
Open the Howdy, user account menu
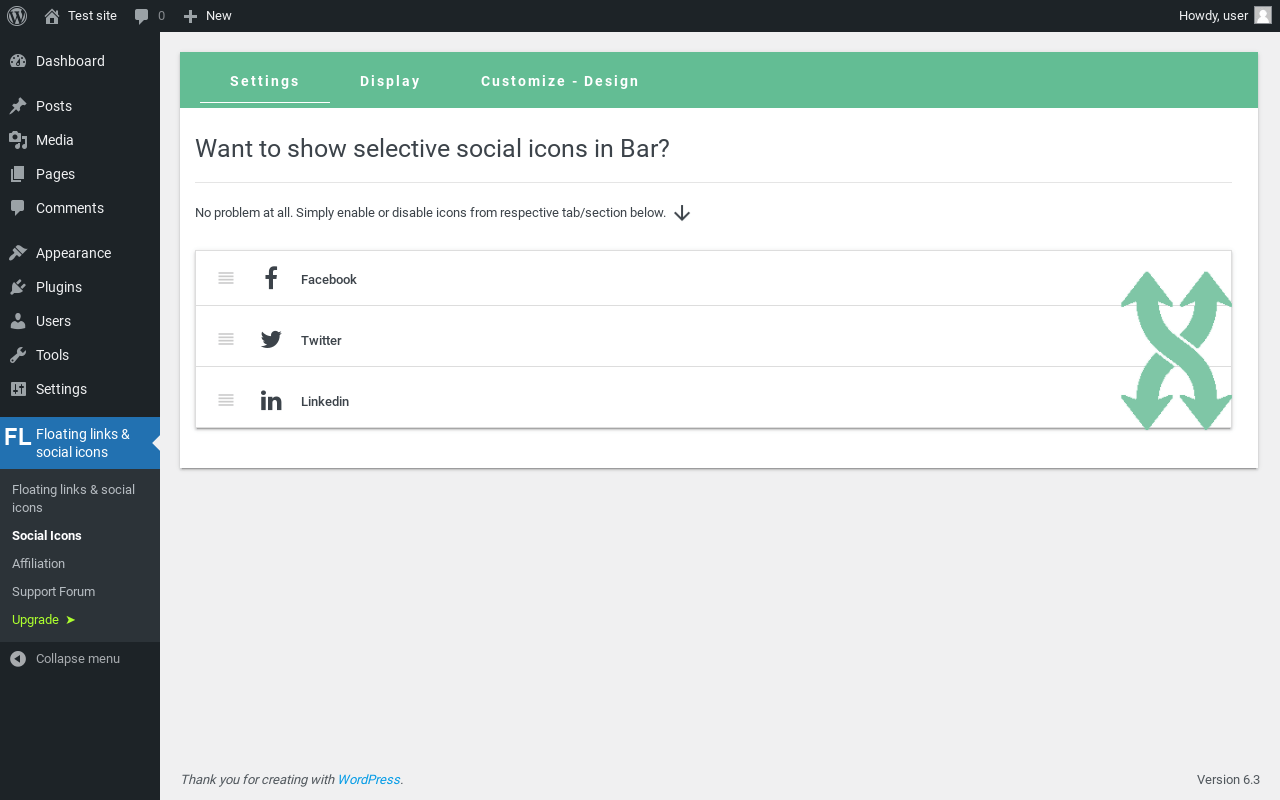click(x=1224, y=16)
